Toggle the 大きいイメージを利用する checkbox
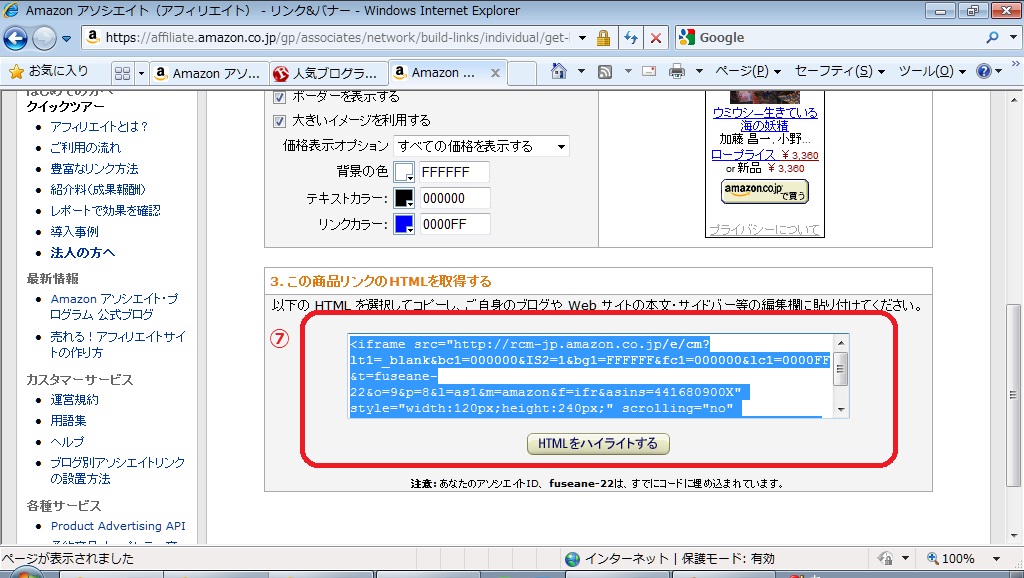 (x=280, y=121)
